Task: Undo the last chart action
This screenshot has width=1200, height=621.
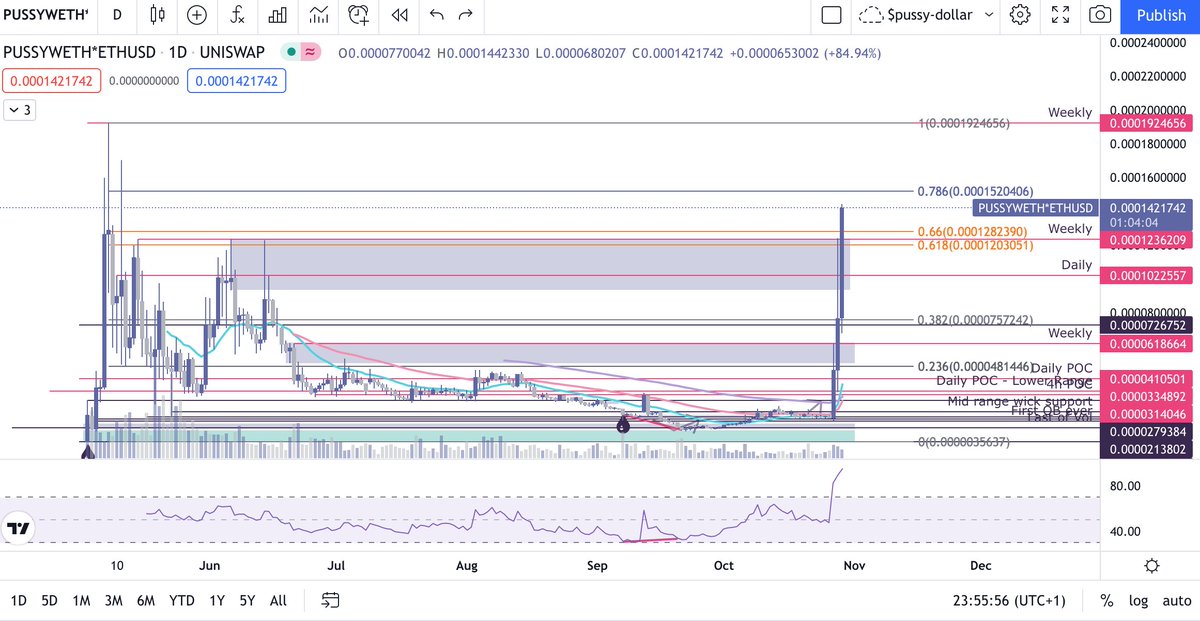Action: (x=436, y=15)
